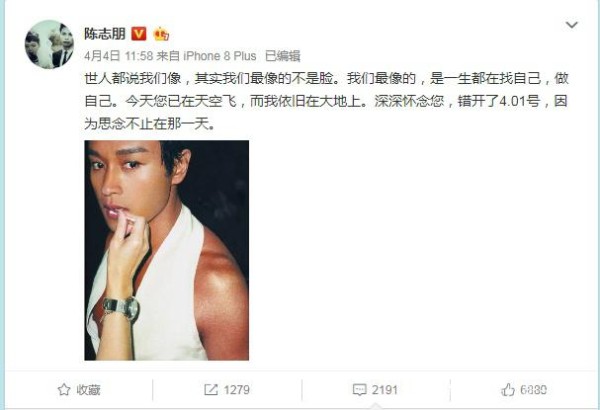
Task: Click the crown membership icon
Action: tap(161, 34)
